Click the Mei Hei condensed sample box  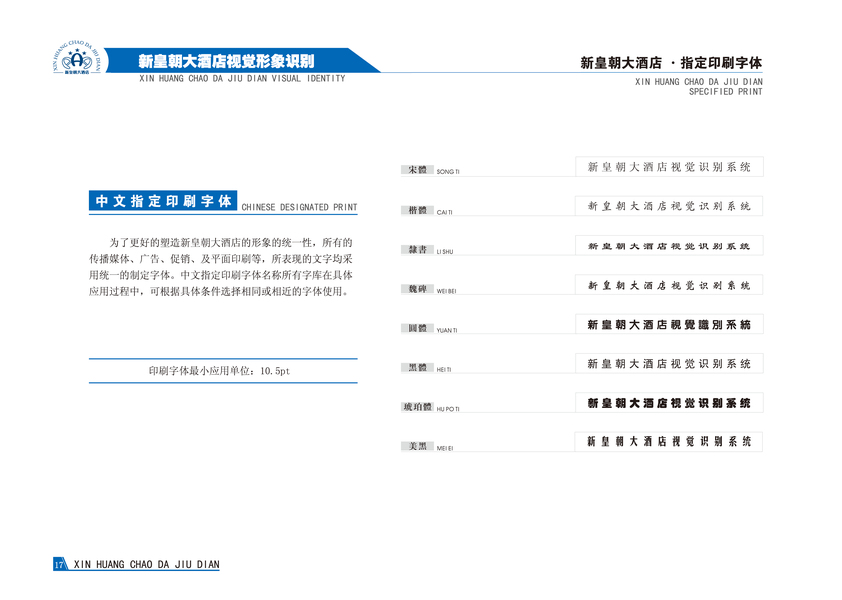coord(669,442)
